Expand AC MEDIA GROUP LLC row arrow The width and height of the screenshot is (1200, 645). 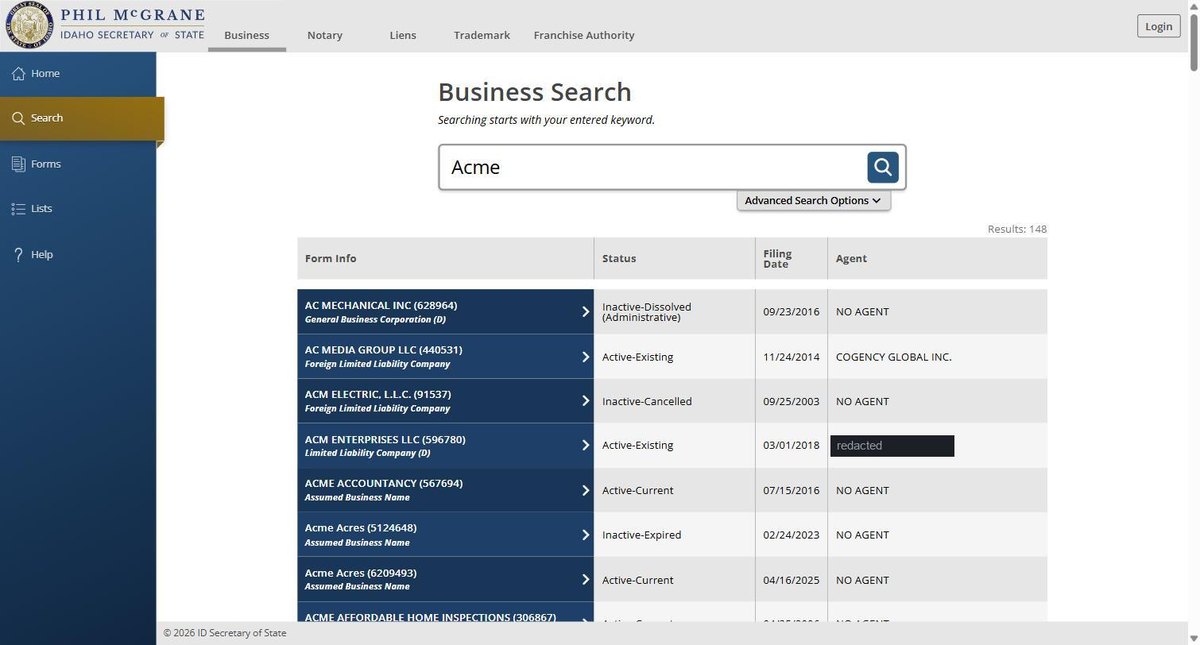586,357
